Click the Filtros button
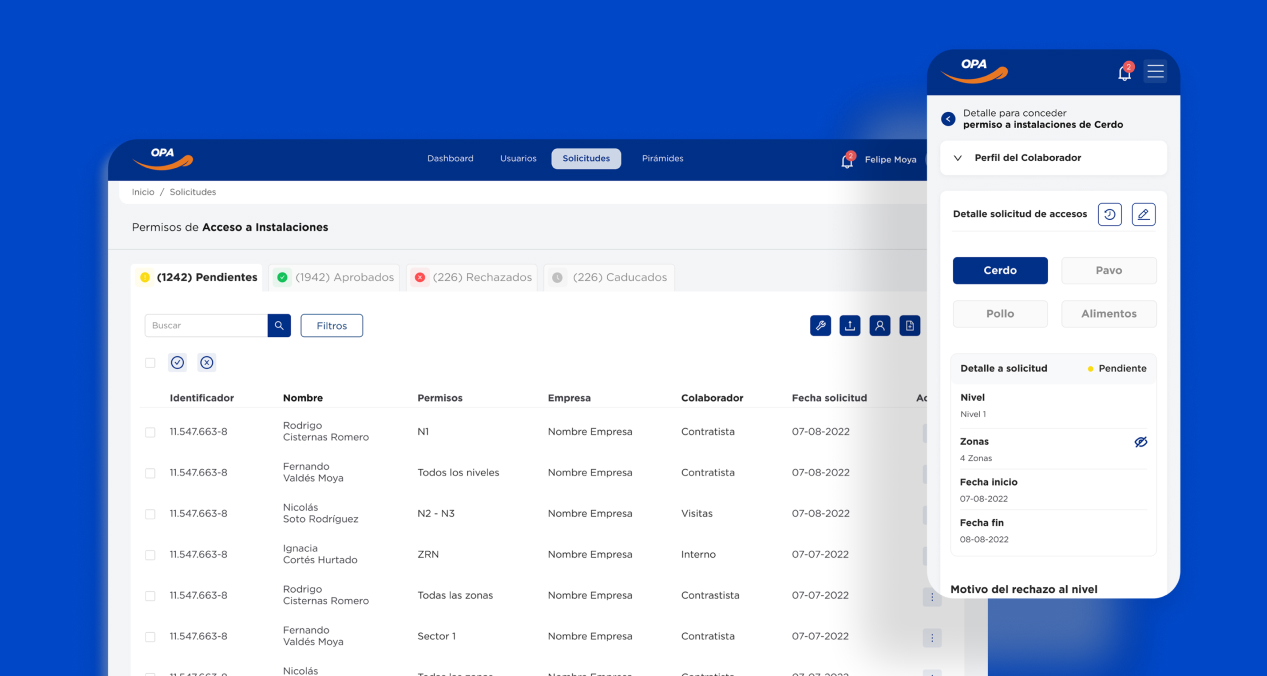Image resolution: width=1267 pixels, height=676 pixels. [331, 326]
